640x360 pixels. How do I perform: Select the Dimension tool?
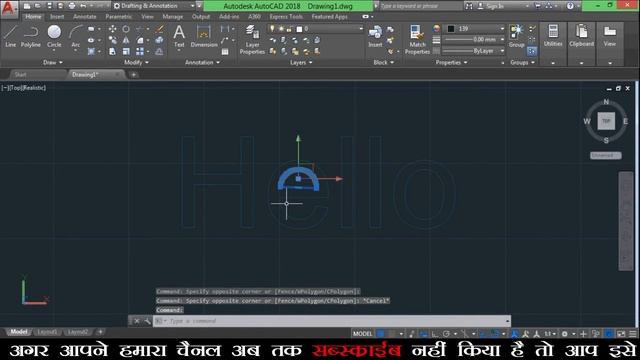pyautogui.click(x=204, y=36)
